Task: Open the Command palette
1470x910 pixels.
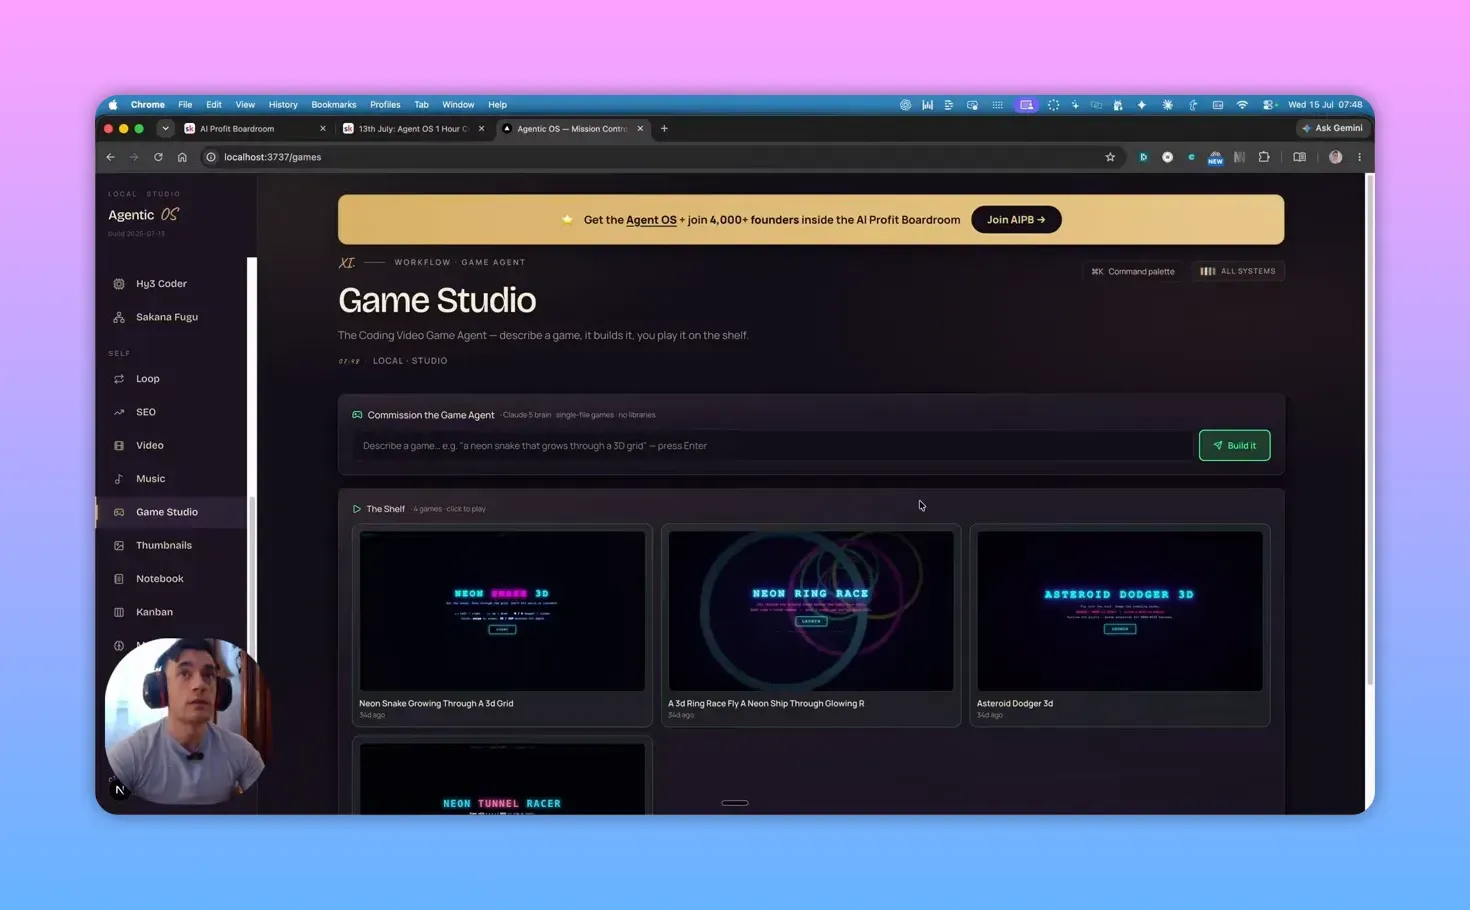Action: (1133, 271)
